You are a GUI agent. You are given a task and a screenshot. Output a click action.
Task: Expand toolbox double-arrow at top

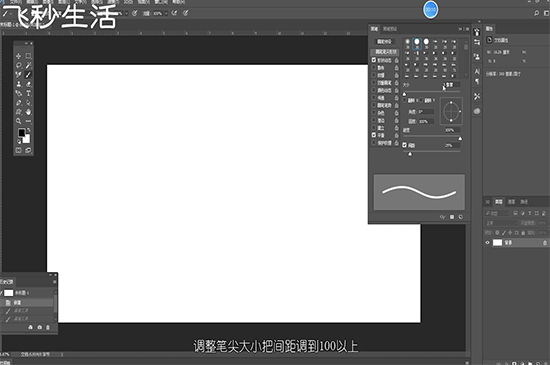click(26, 43)
